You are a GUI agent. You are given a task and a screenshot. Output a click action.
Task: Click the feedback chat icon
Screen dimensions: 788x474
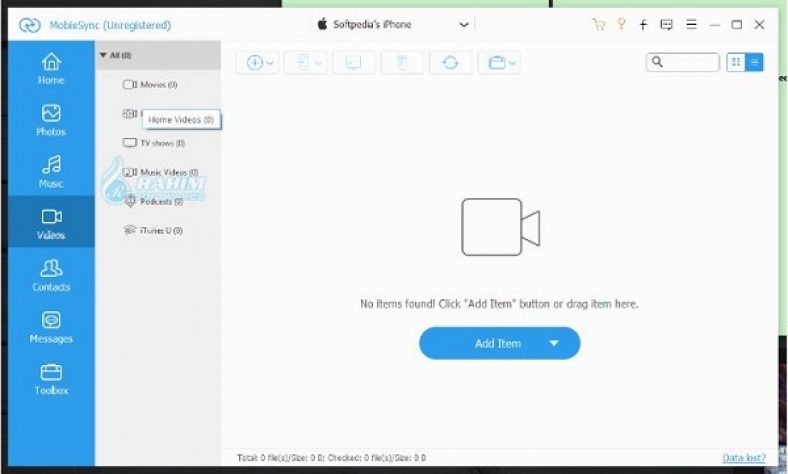666,25
